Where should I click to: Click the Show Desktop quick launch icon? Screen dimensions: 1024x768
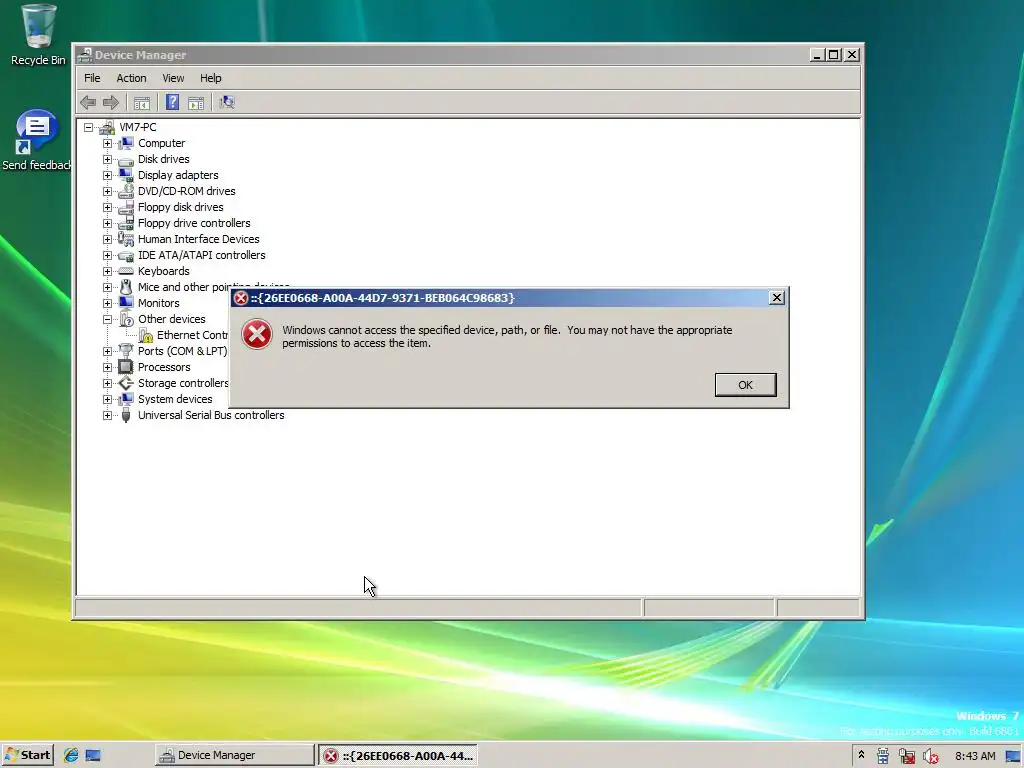point(93,756)
